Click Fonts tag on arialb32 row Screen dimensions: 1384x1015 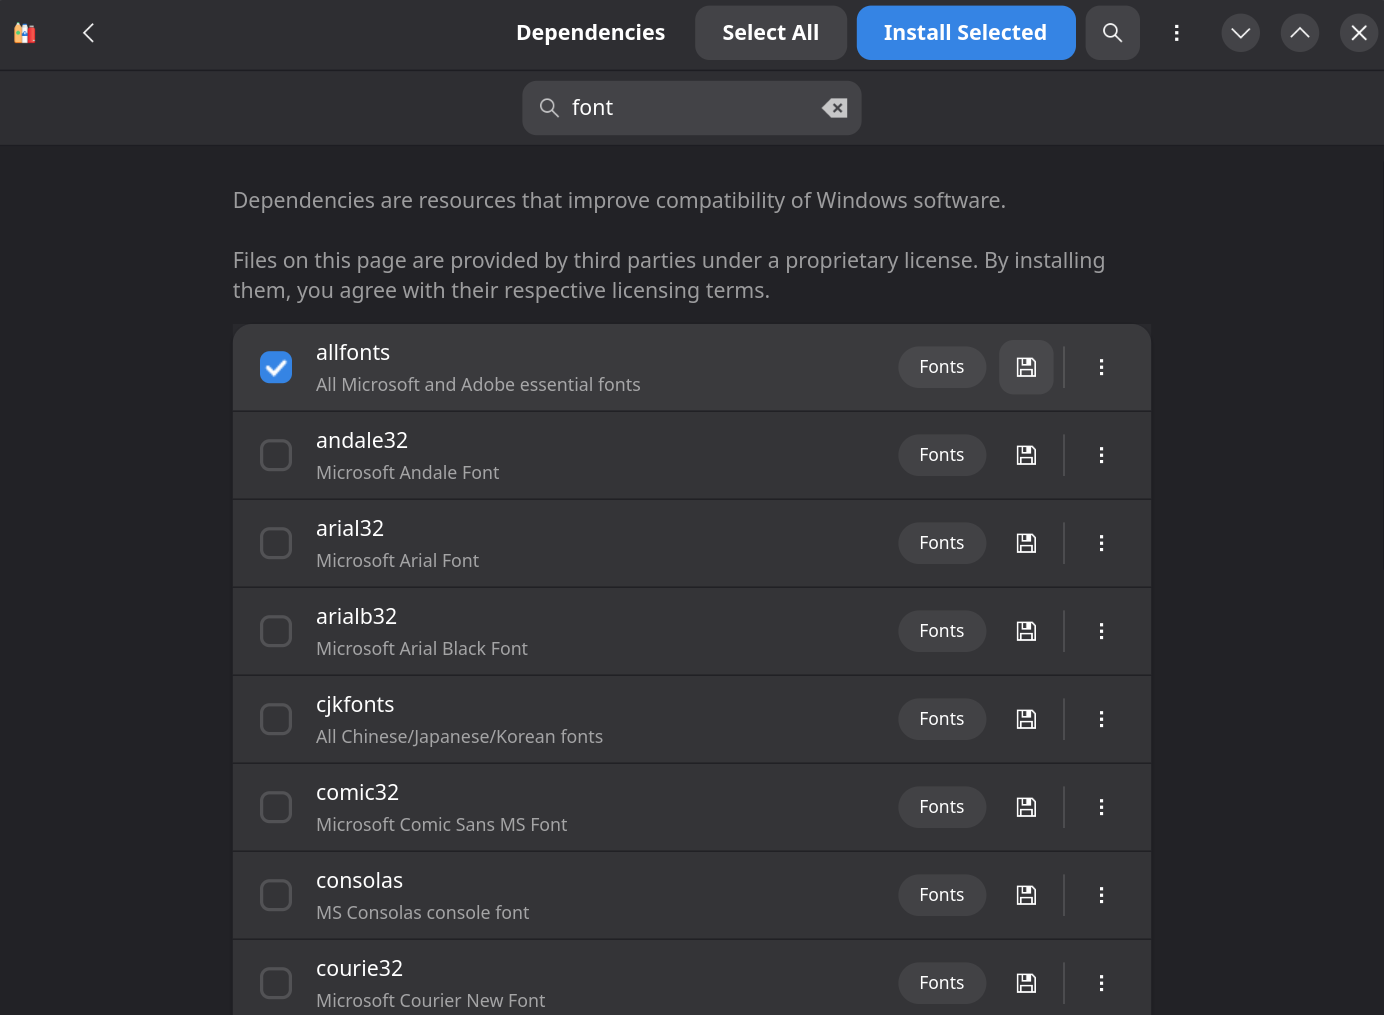942,631
